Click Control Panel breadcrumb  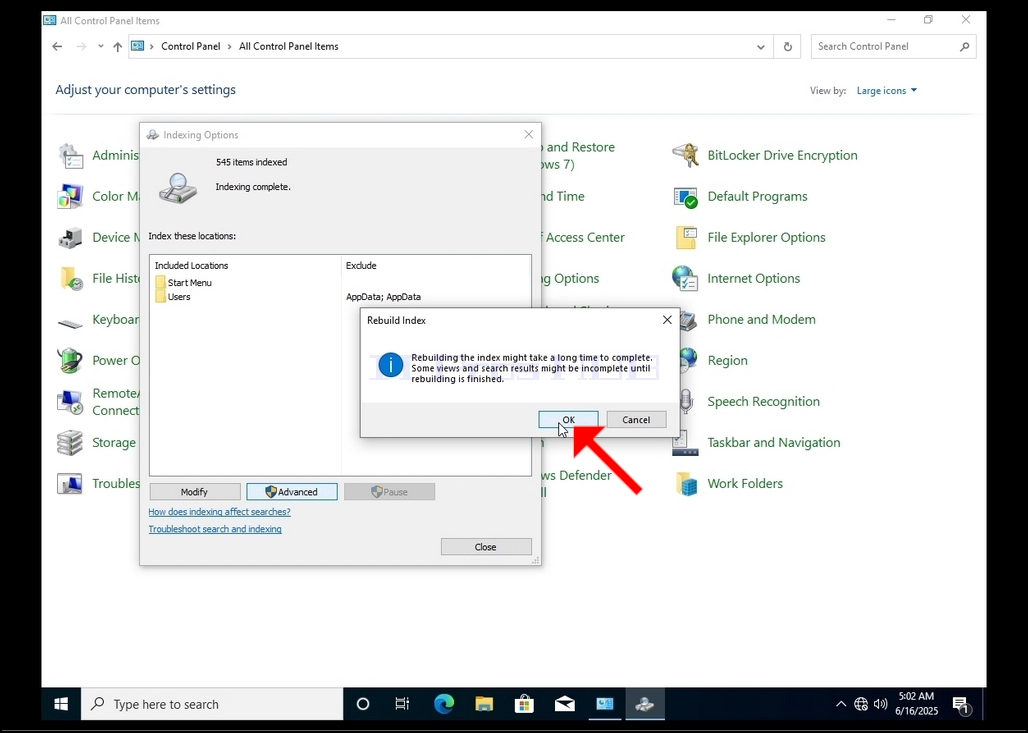(x=191, y=47)
